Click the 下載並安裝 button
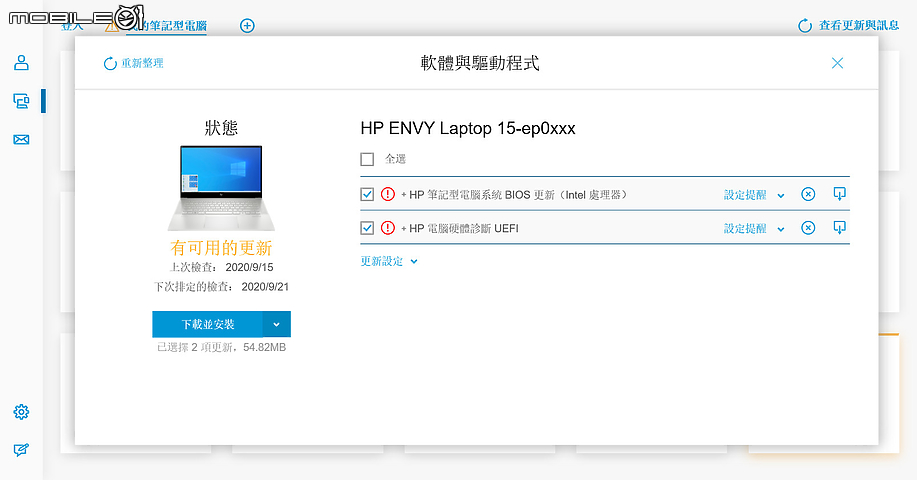 pyautogui.click(x=208, y=324)
